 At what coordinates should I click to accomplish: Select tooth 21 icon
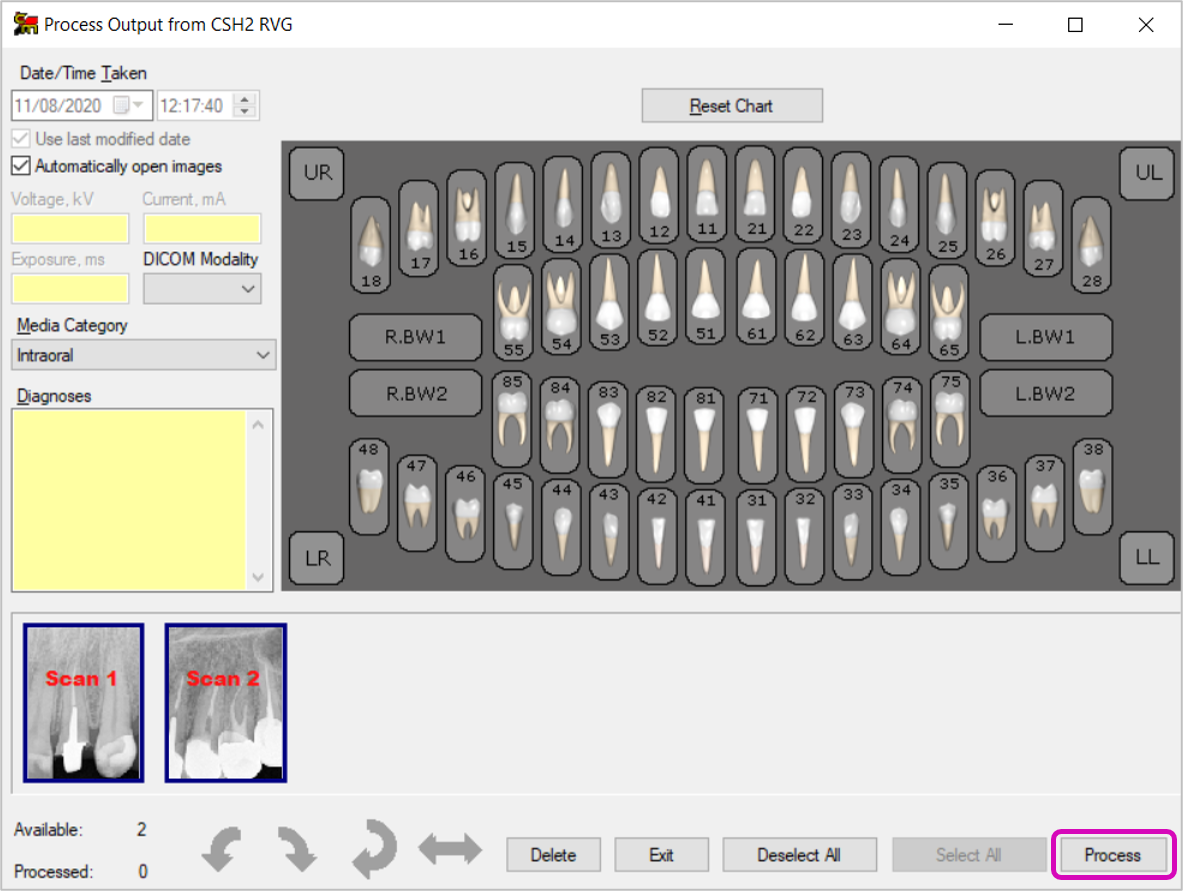click(x=755, y=194)
